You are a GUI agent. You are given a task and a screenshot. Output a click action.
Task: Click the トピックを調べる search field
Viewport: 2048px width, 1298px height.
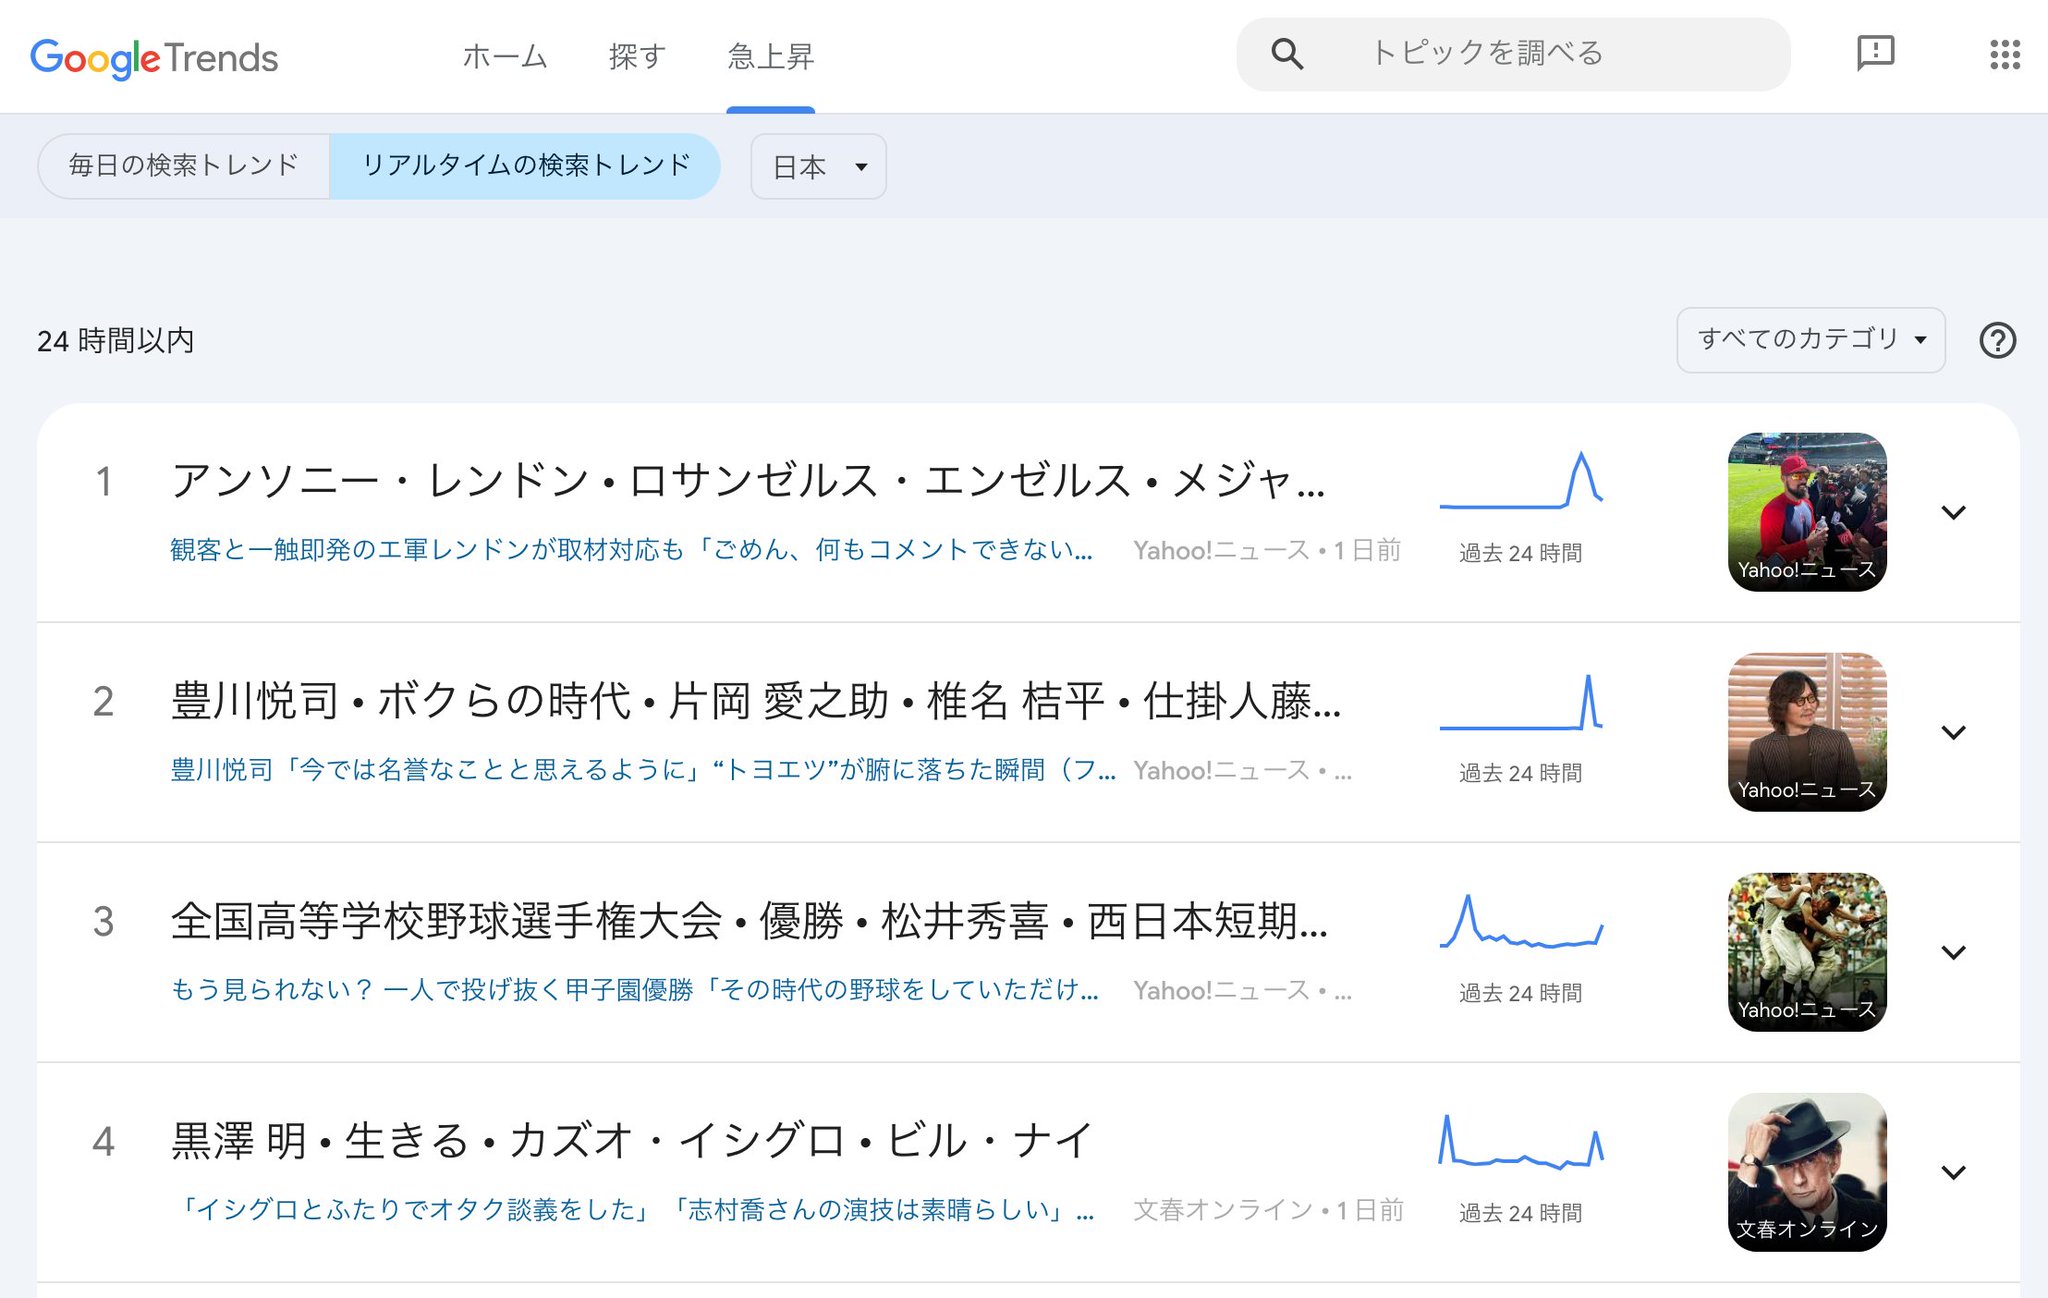coord(1513,54)
